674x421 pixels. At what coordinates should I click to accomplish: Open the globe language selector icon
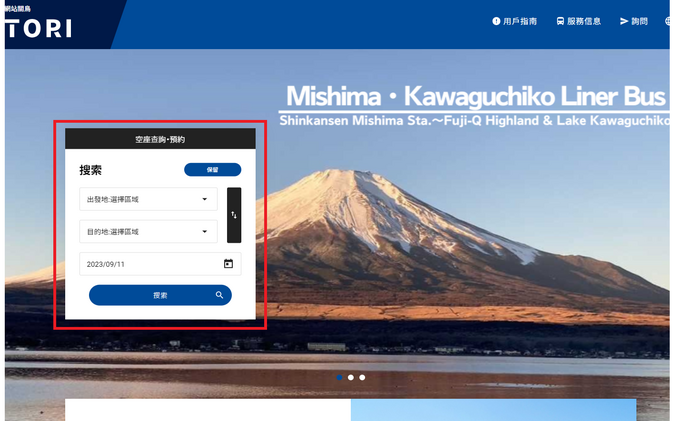[669, 21]
